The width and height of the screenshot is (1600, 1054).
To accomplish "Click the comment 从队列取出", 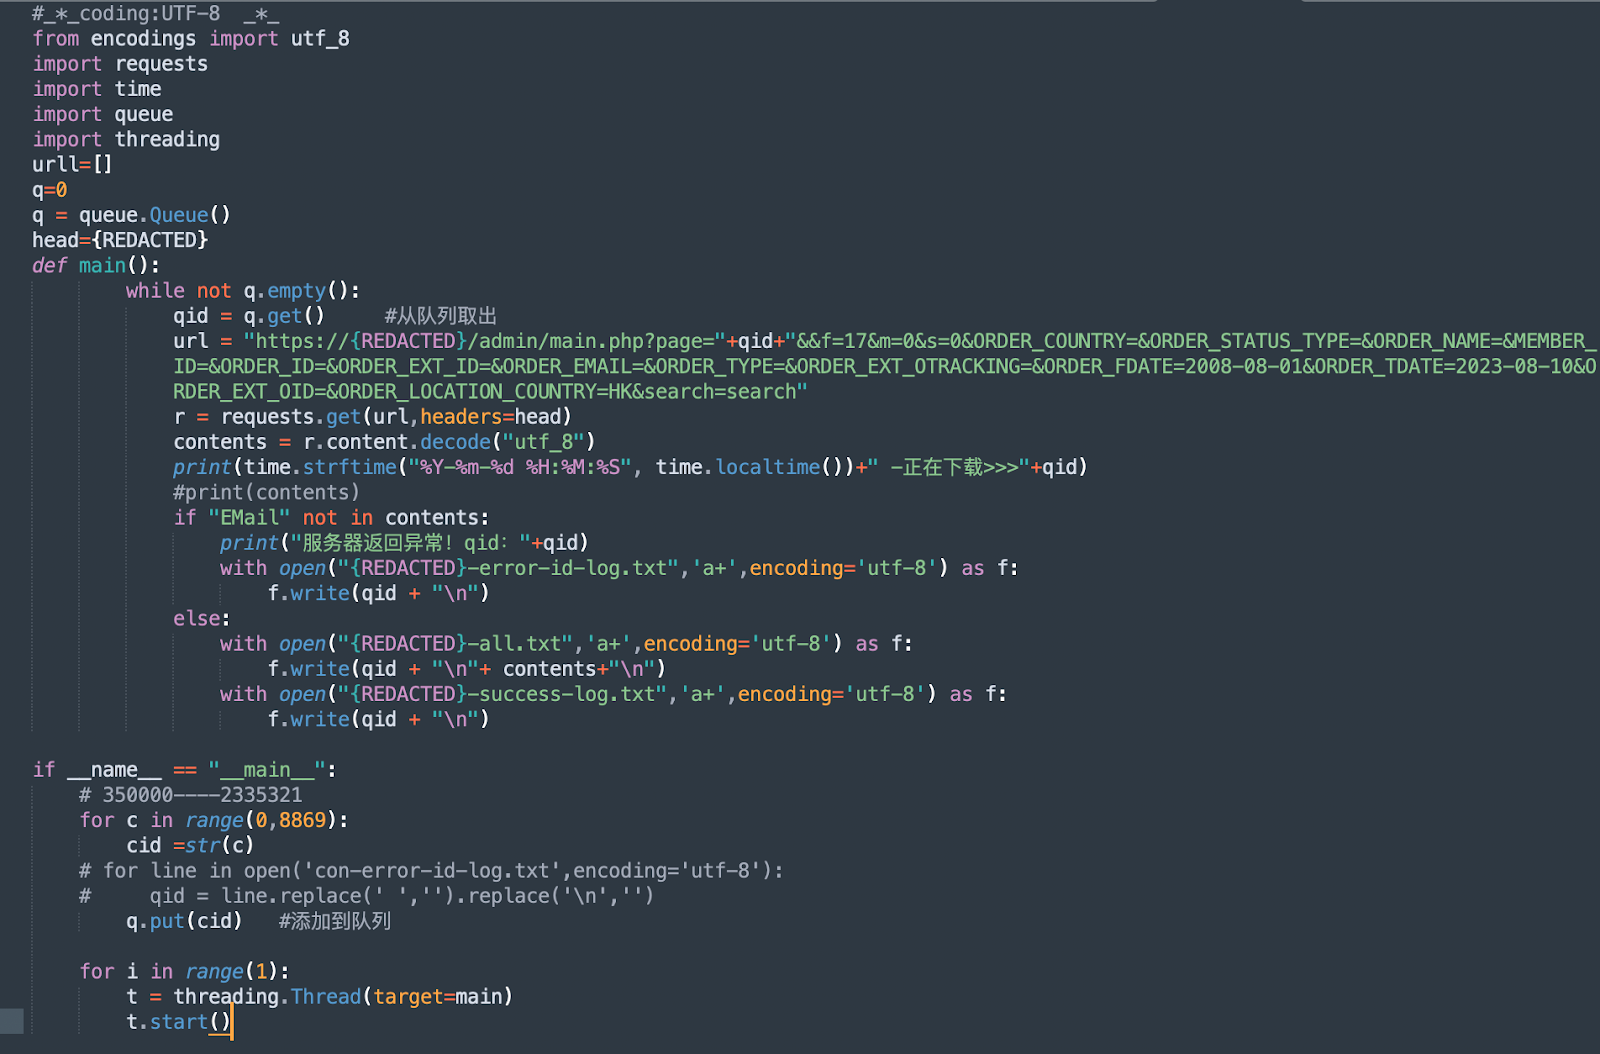I will click(x=440, y=315).
